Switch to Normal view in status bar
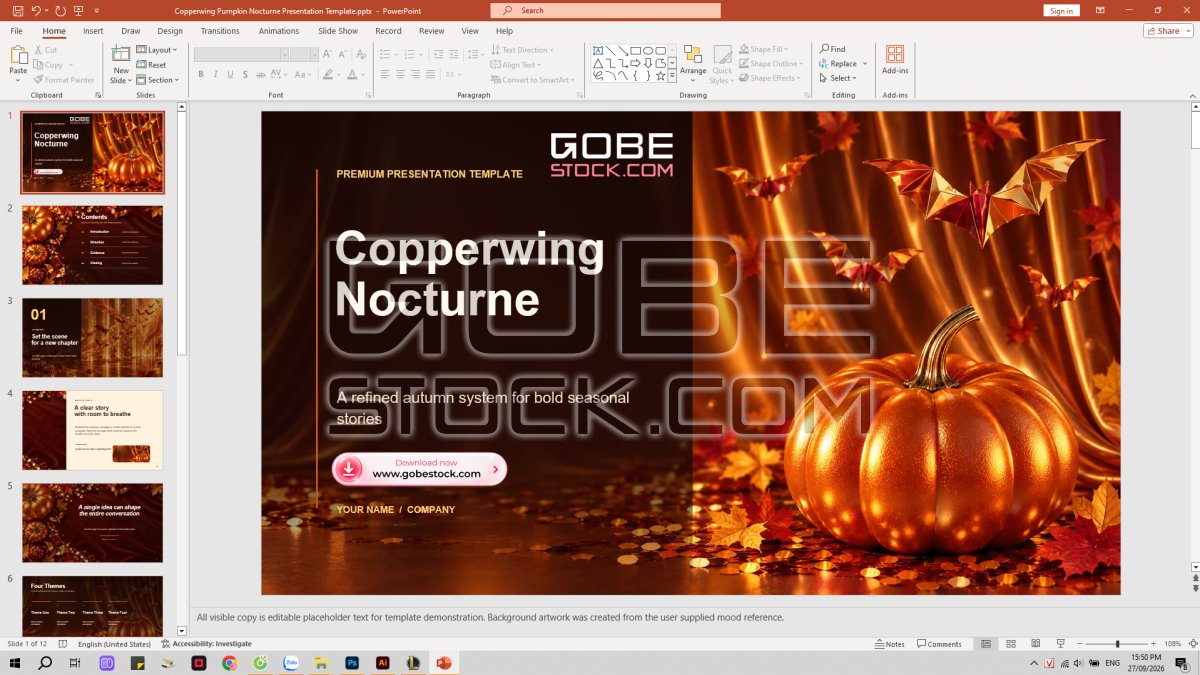This screenshot has height=675, width=1200. (986, 644)
